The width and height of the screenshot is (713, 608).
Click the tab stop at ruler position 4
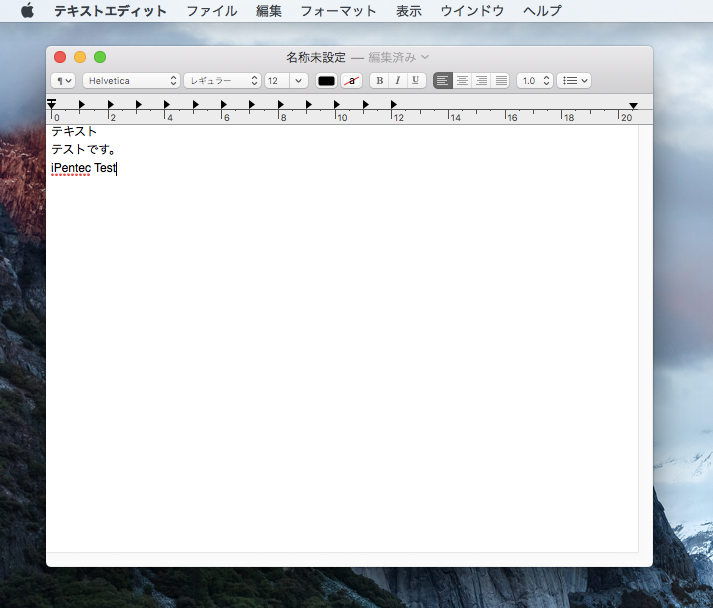166,105
